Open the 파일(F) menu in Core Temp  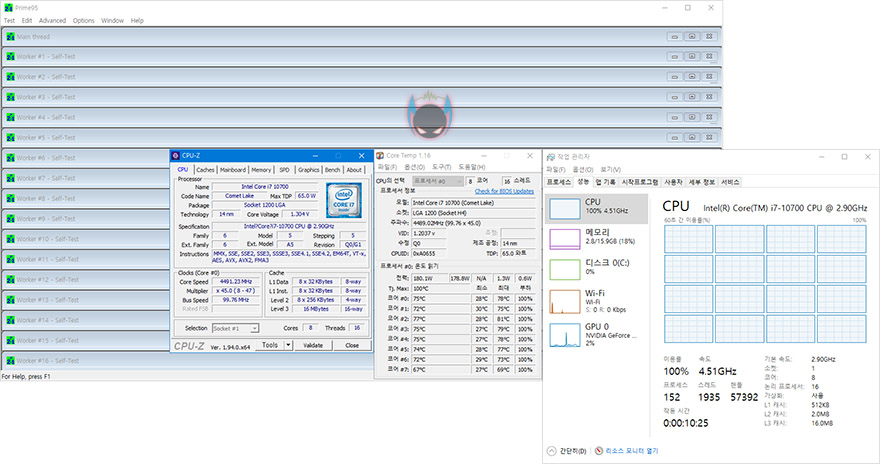(x=386, y=167)
